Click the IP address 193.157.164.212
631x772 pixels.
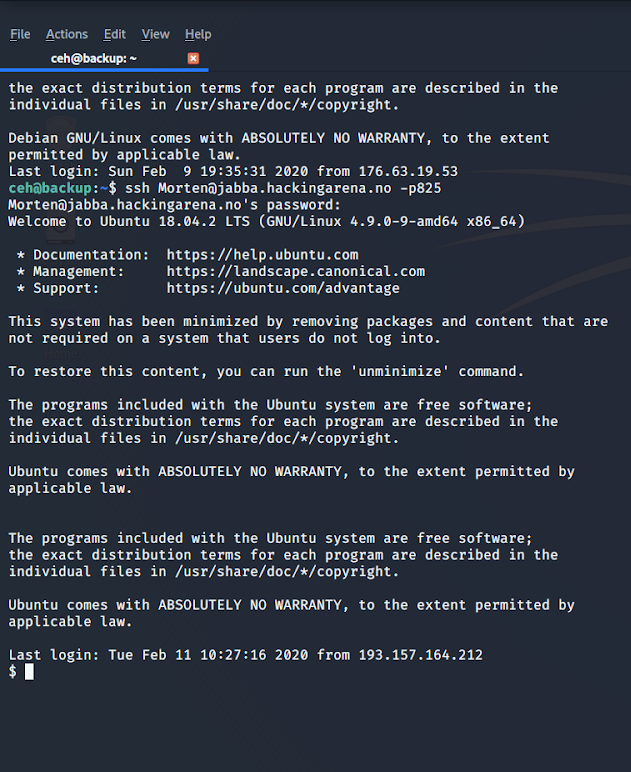[421, 655]
